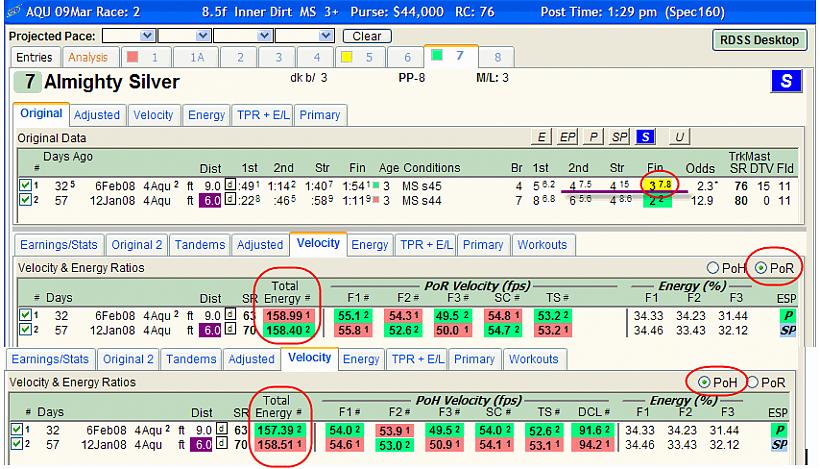Click the green 2 finish position cell
This screenshot has height=469, width=820.
(657, 201)
